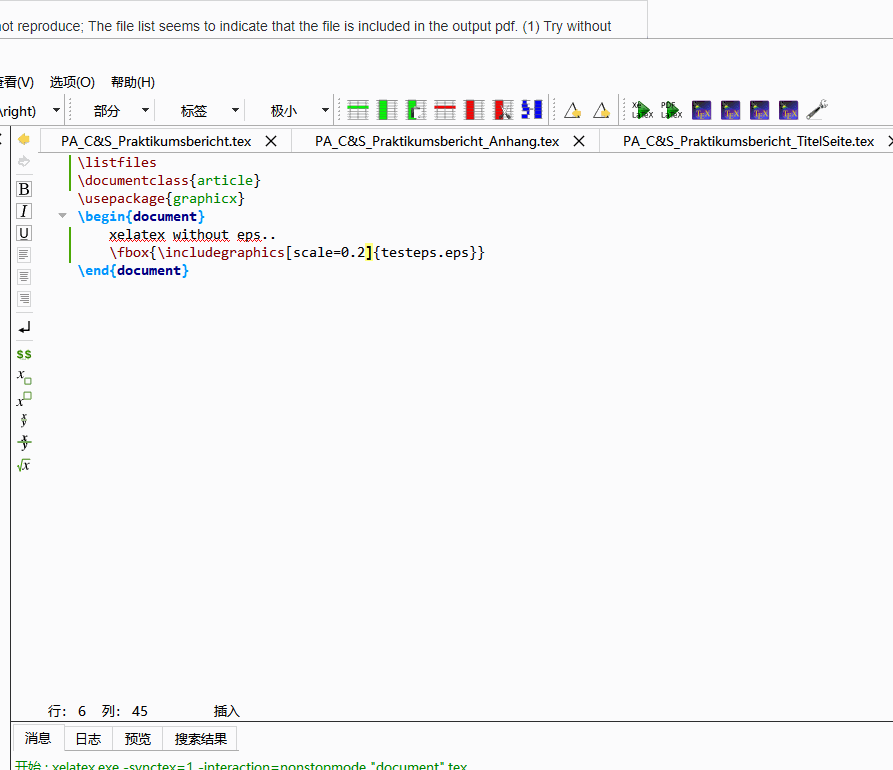
Task: Toggle underline formatting
Action: pos(23,232)
